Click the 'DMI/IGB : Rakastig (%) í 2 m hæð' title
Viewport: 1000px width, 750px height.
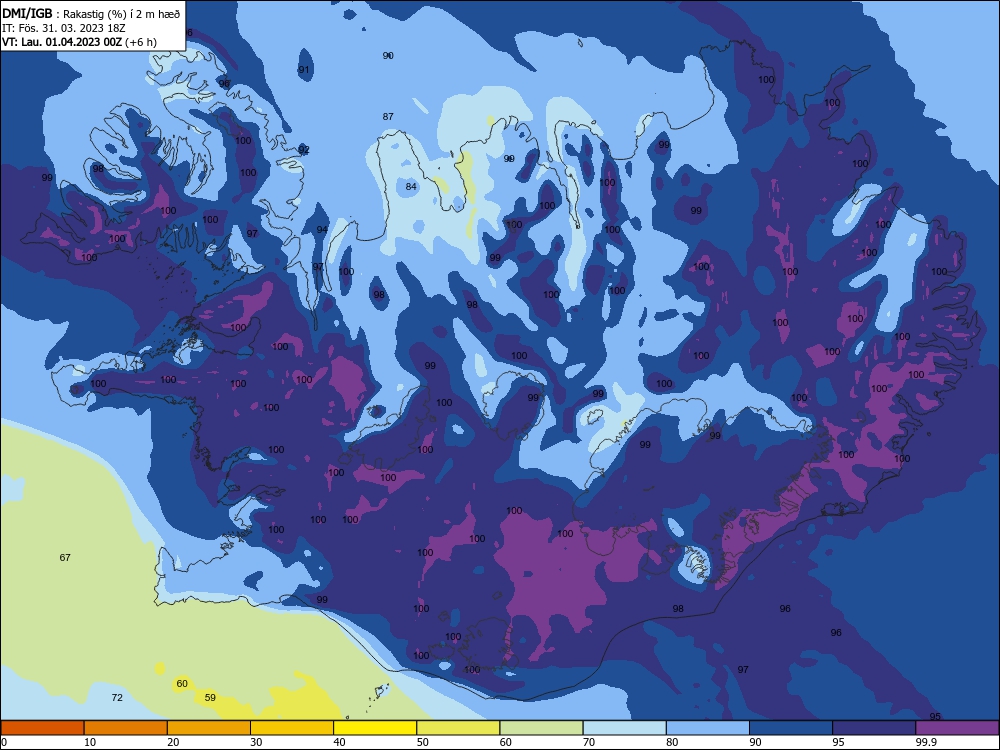[91, 13]
